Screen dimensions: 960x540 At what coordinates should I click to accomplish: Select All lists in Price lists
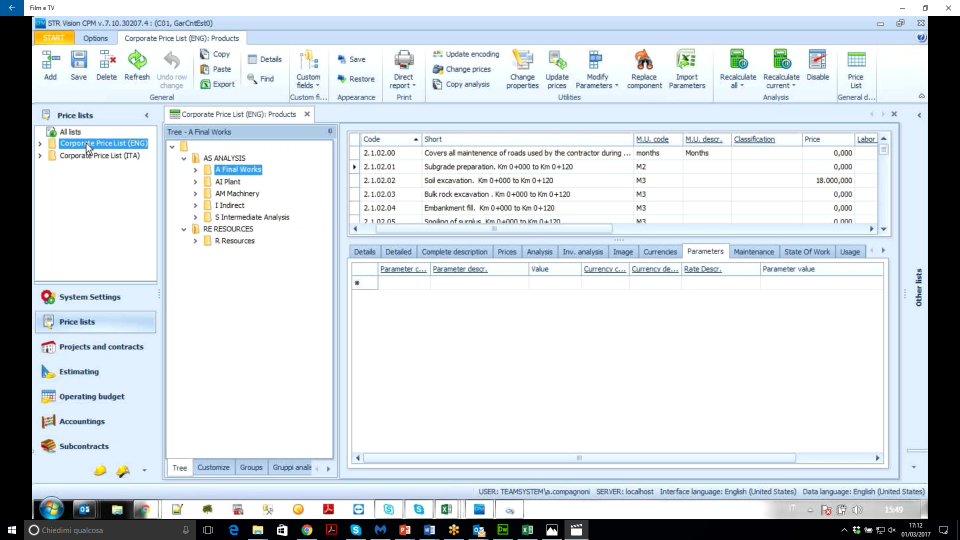point(70,132)
